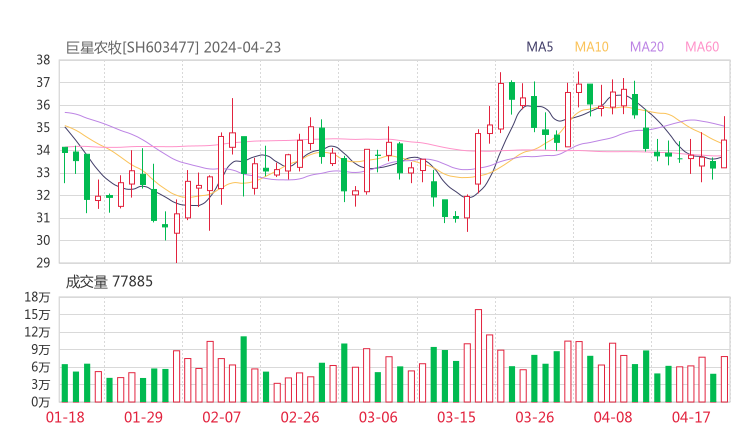Screen dimensions: 740x440
Task: Click the 04-17 date axis label
Action: tap(691, 417)
